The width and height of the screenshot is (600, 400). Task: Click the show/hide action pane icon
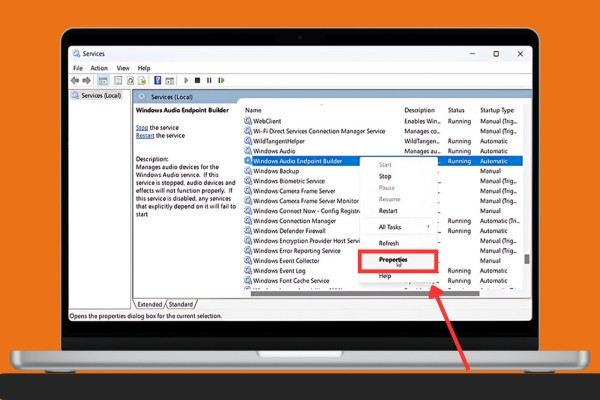click(x=170, y=80)
